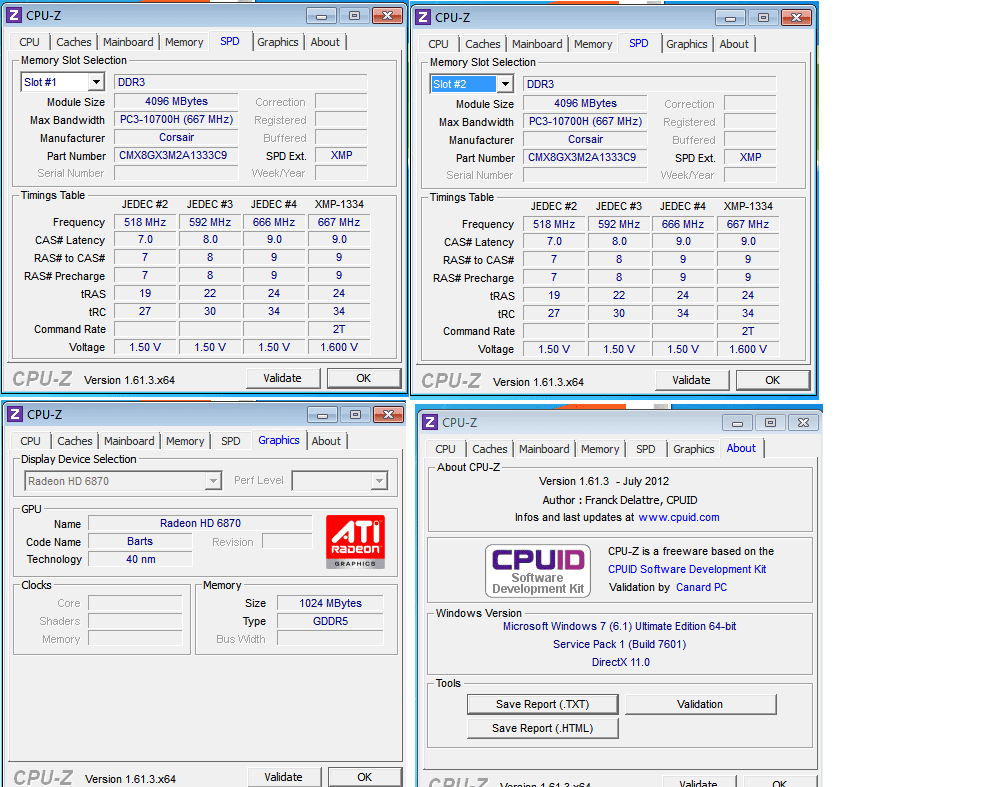Click the CPU-Z title icon in About window
1002x787 pixels.
click(430, 422)
